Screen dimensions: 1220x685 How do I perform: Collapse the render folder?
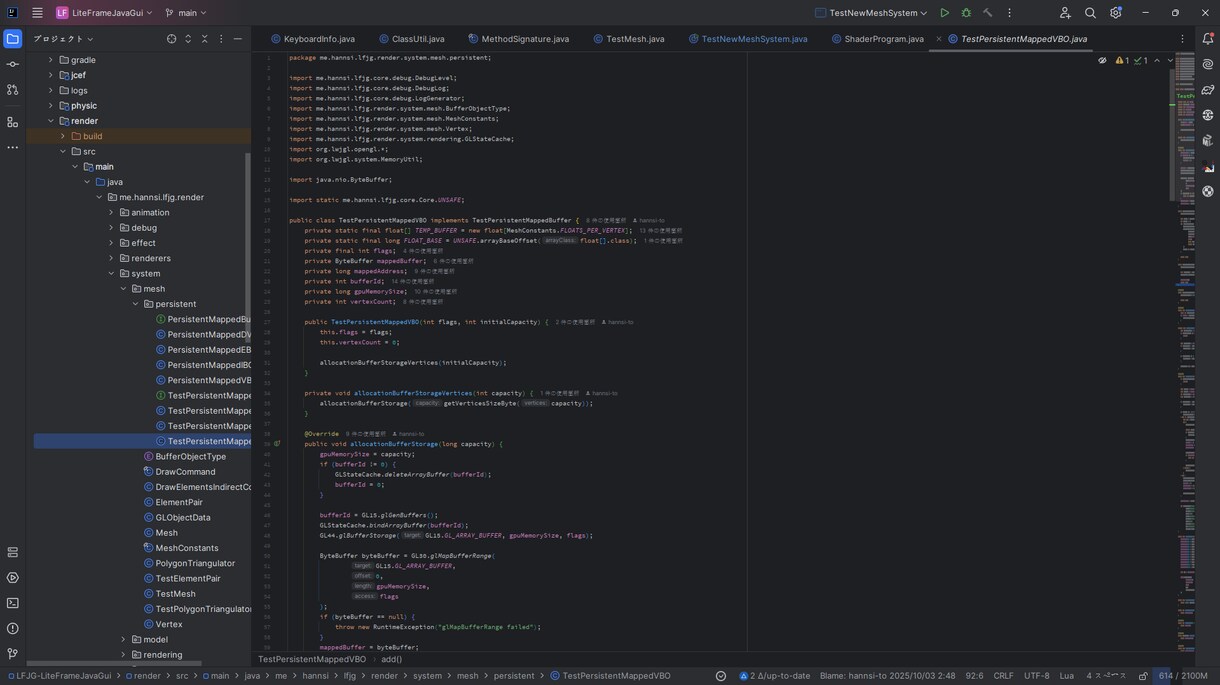(51, 121)
